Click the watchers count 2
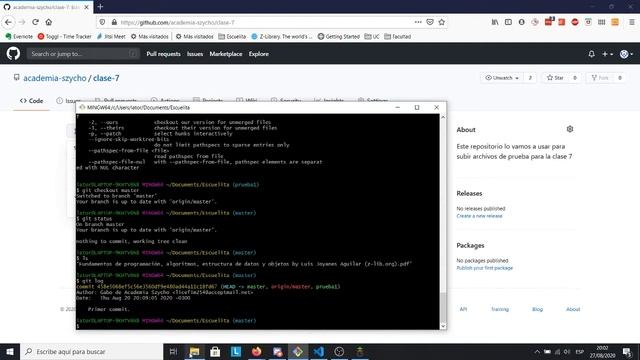 click(530, 78)
